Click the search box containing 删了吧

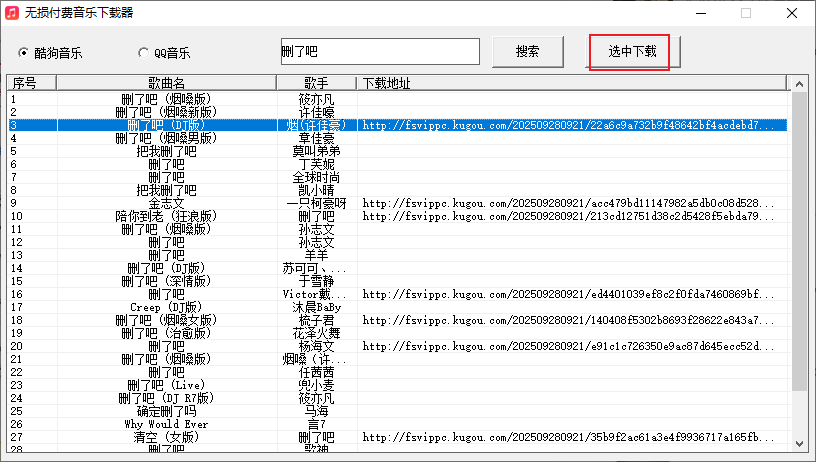click(380, 52)
